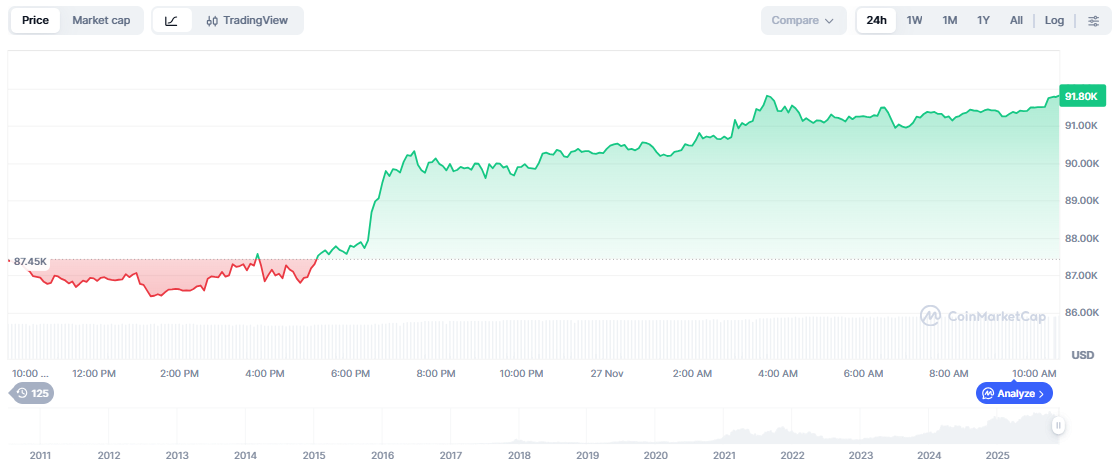Select the Market cap tab
1118x474 pixels.
click(x=101, y=21)
